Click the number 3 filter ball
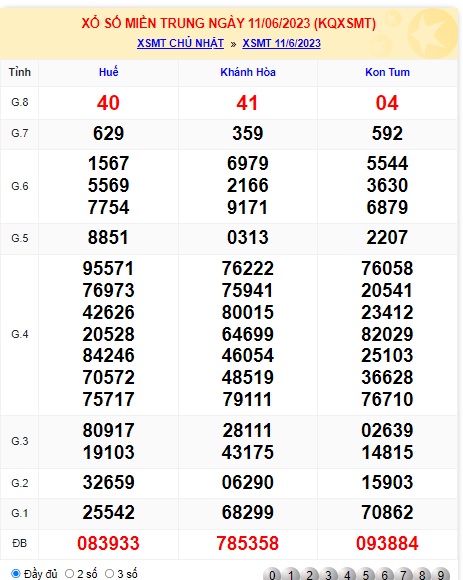The height and width of the screenshot is (580, 463). coord(328,574)
